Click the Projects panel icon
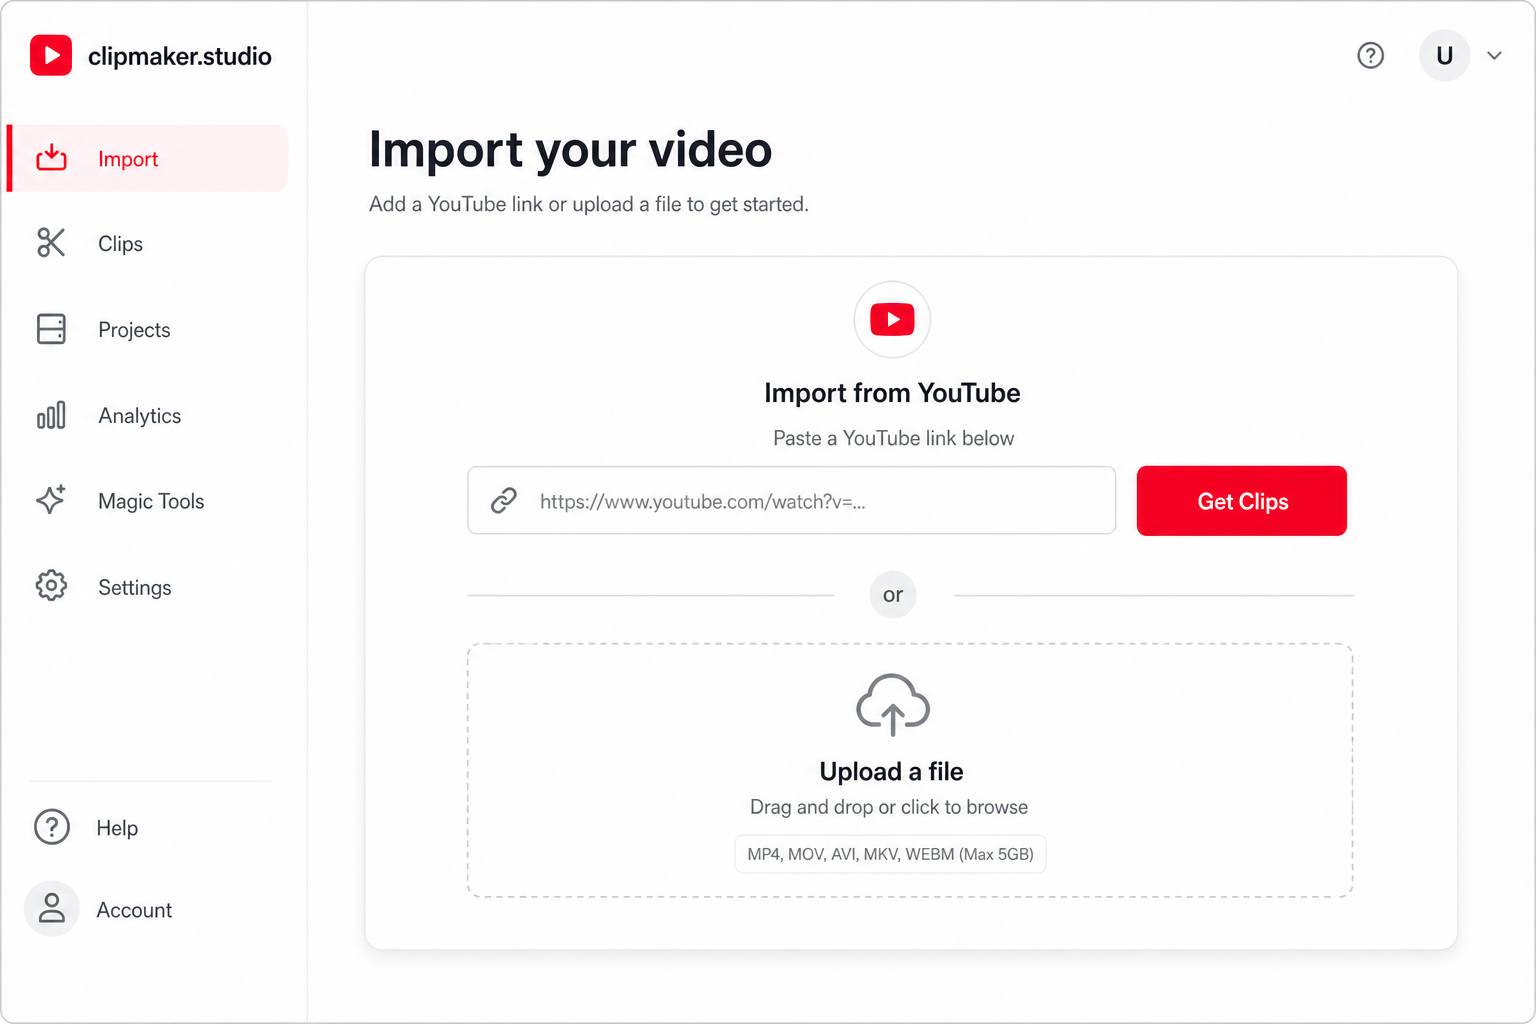1536x1024 pixels. (x=51, y=329)
